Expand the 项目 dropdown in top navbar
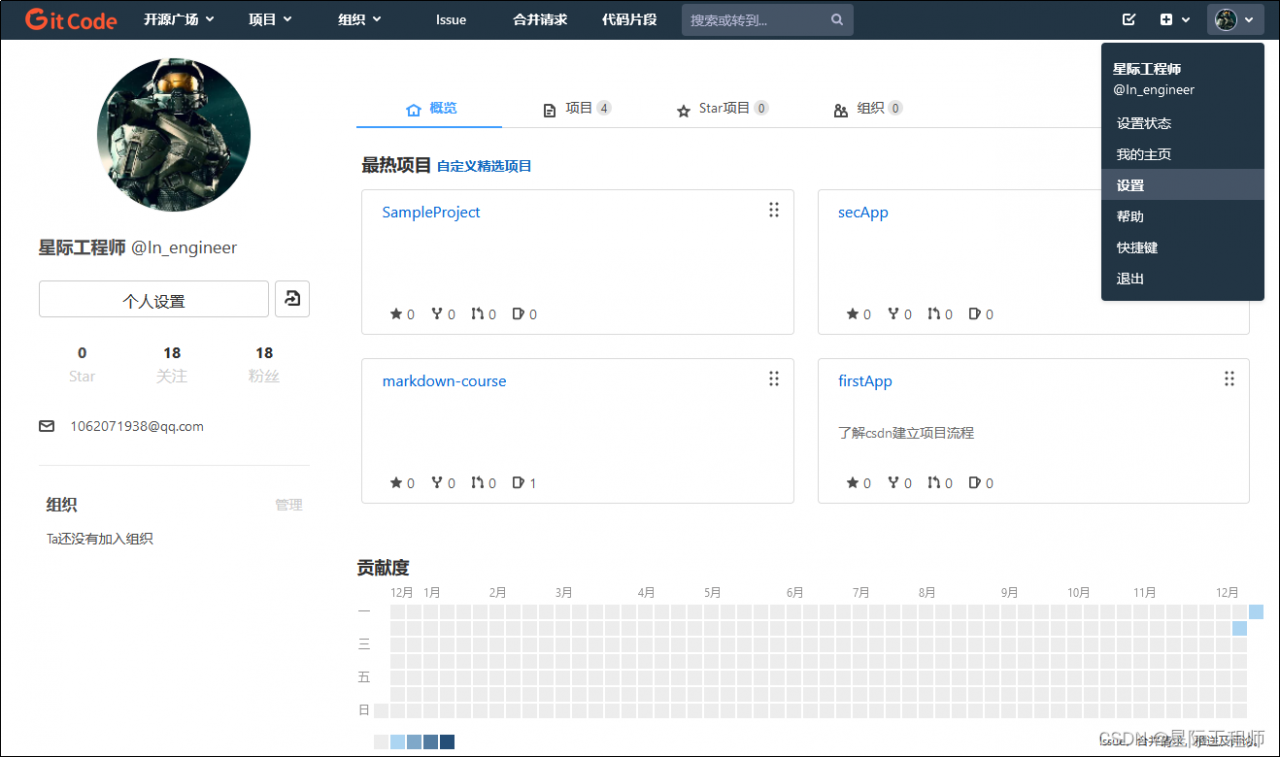 pos(270,20)
